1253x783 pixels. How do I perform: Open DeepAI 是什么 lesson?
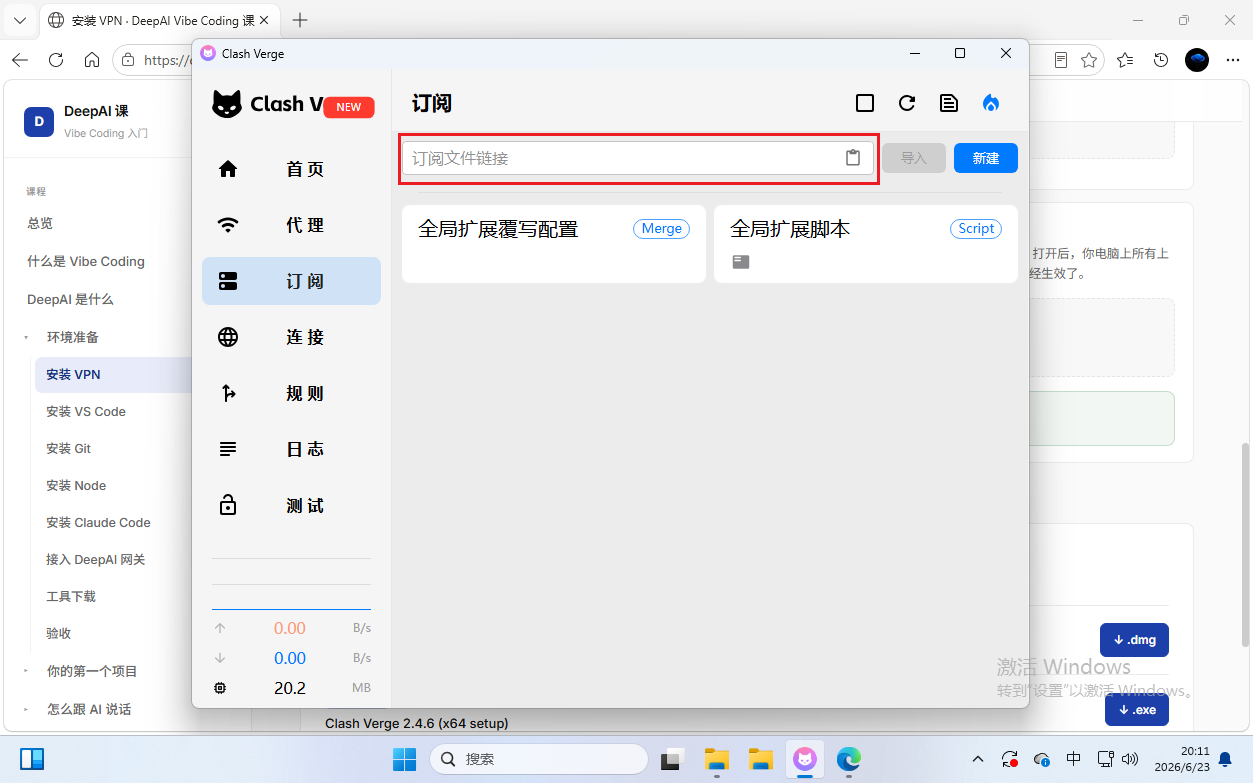(x=70, y=299)
